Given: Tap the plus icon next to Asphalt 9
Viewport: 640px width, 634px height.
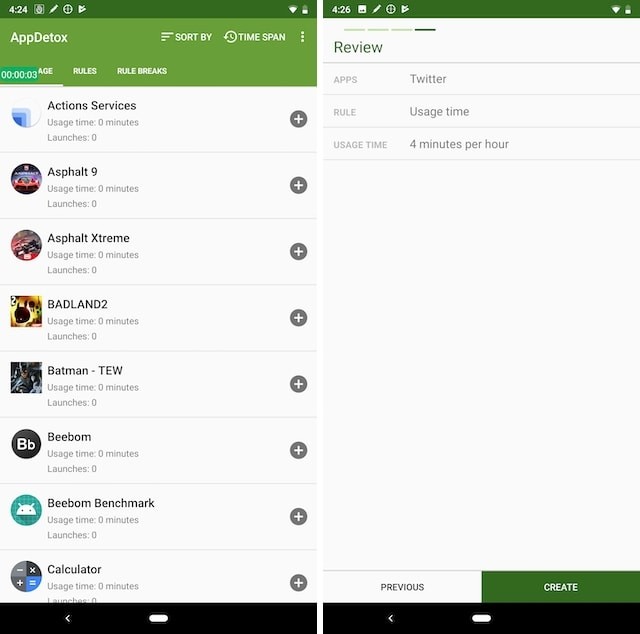Looking at the screenshot, I should coord(298,185).
